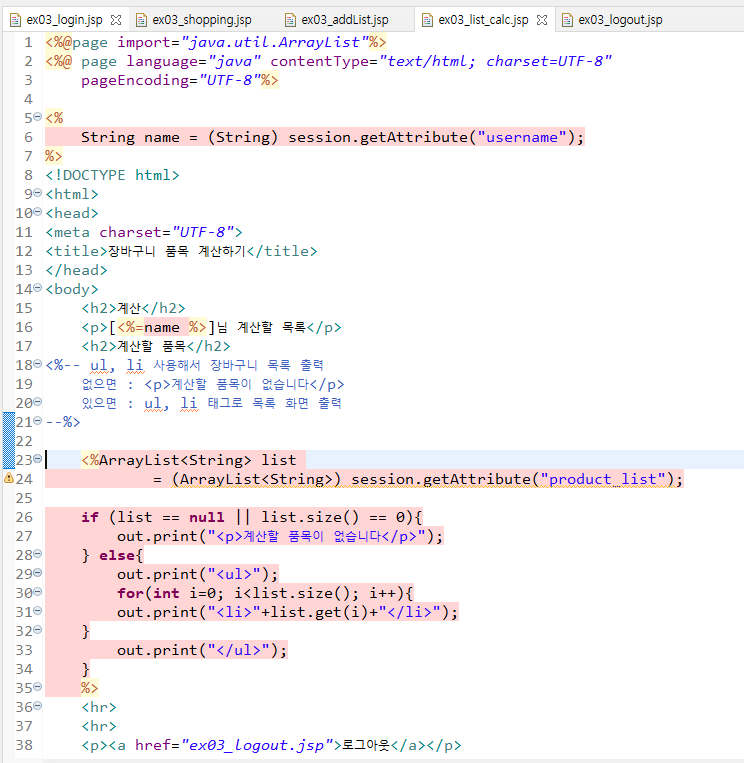Image resolution: width=744 pixels, height=763 pixels.
Task: Collapse the head fold at line 10
Action: [x=37, y=212]
